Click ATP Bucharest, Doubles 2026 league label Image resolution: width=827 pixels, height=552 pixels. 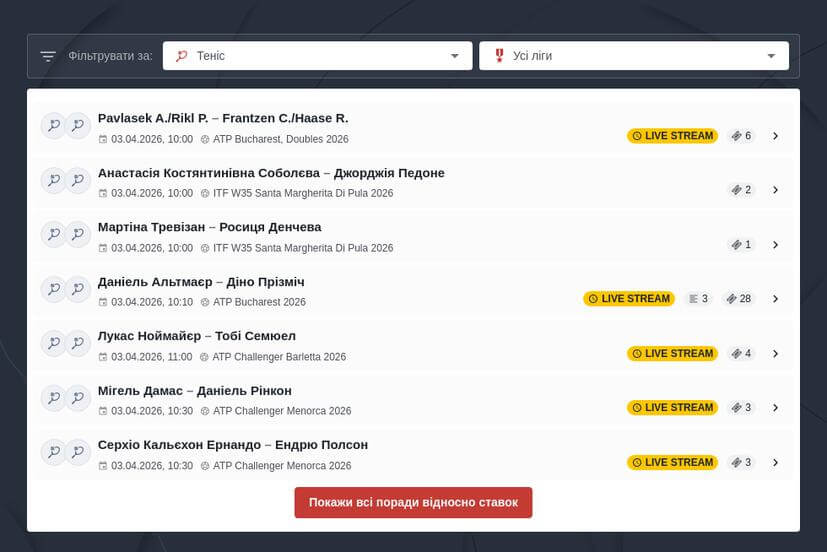pyautogui.click(x=280, y=140)
